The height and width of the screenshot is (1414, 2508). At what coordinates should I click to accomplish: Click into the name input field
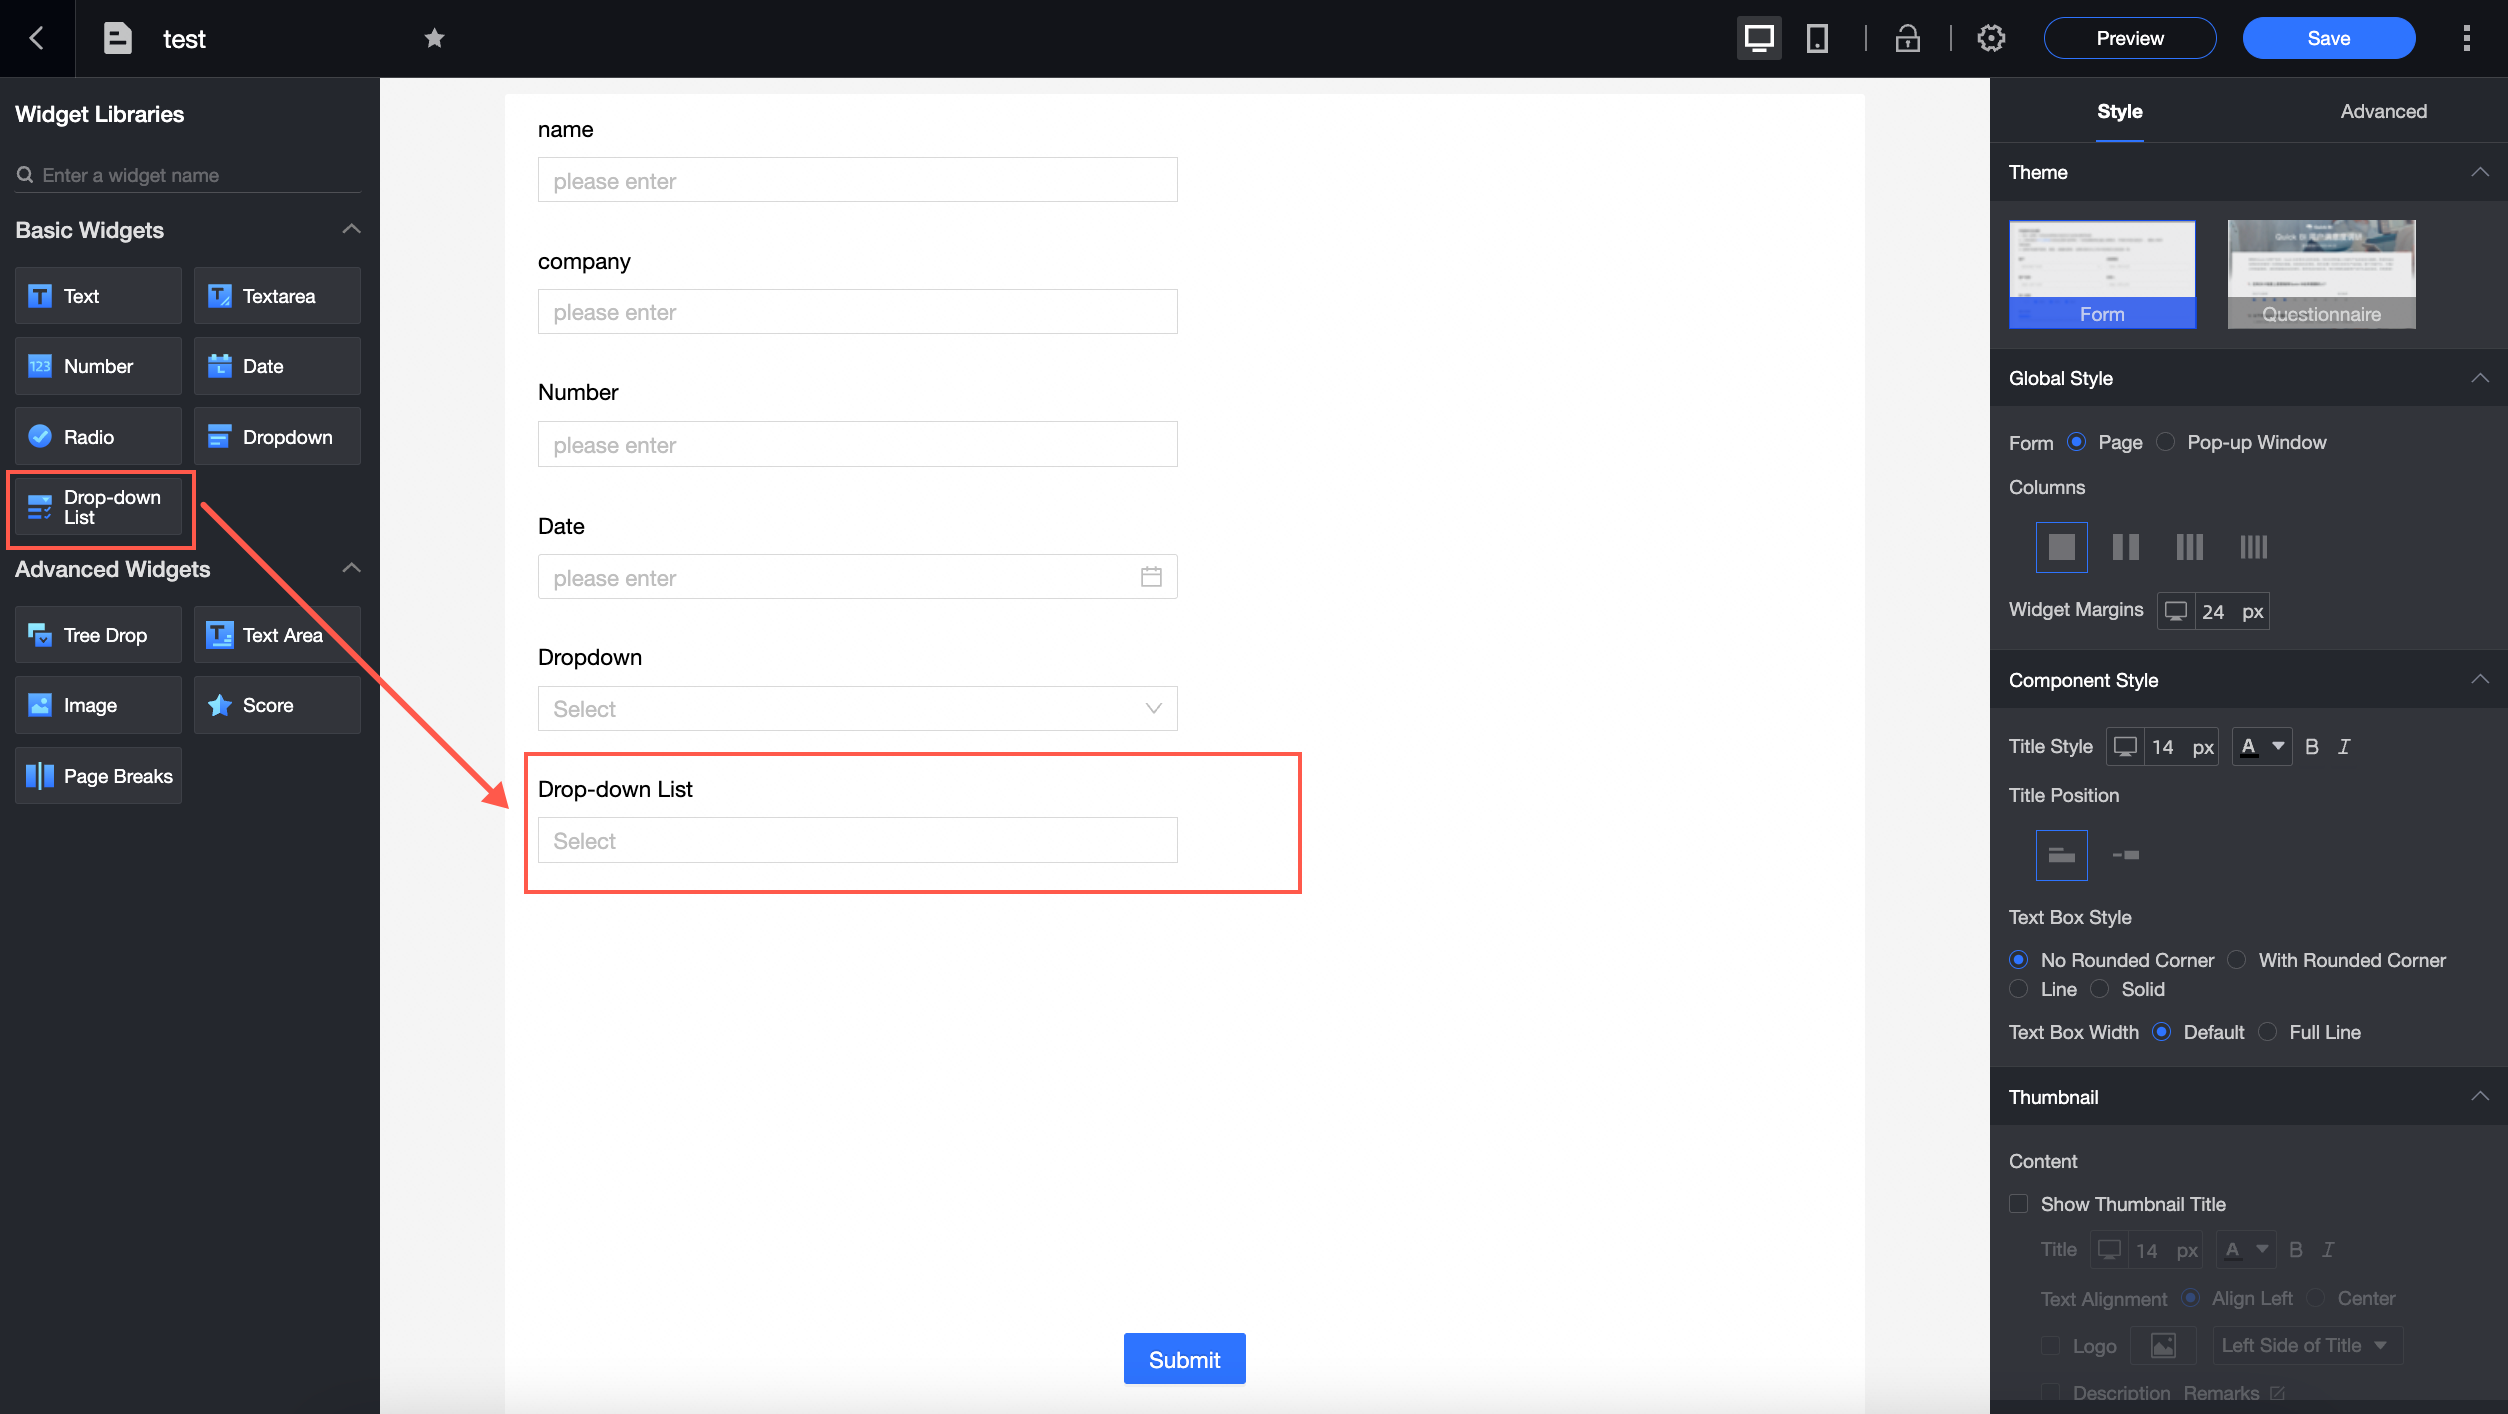coord(856,180)
